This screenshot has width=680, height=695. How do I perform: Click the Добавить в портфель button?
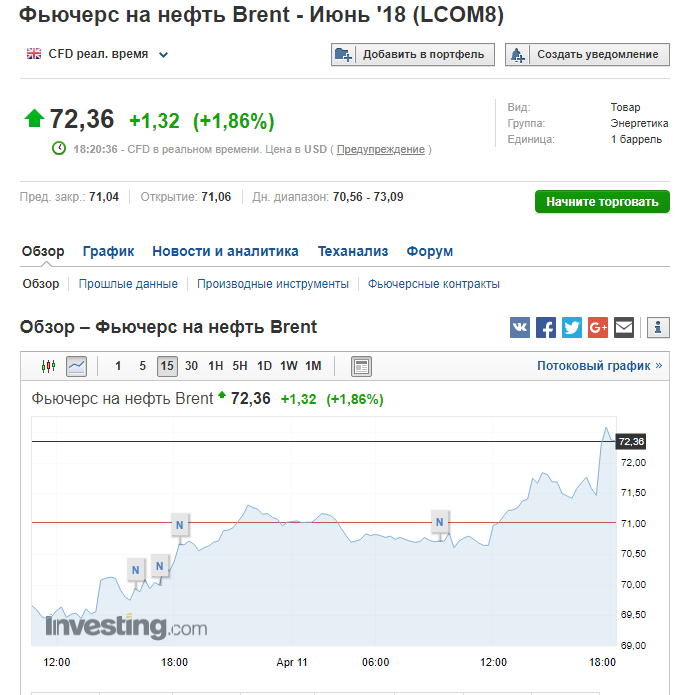[413, 55]
